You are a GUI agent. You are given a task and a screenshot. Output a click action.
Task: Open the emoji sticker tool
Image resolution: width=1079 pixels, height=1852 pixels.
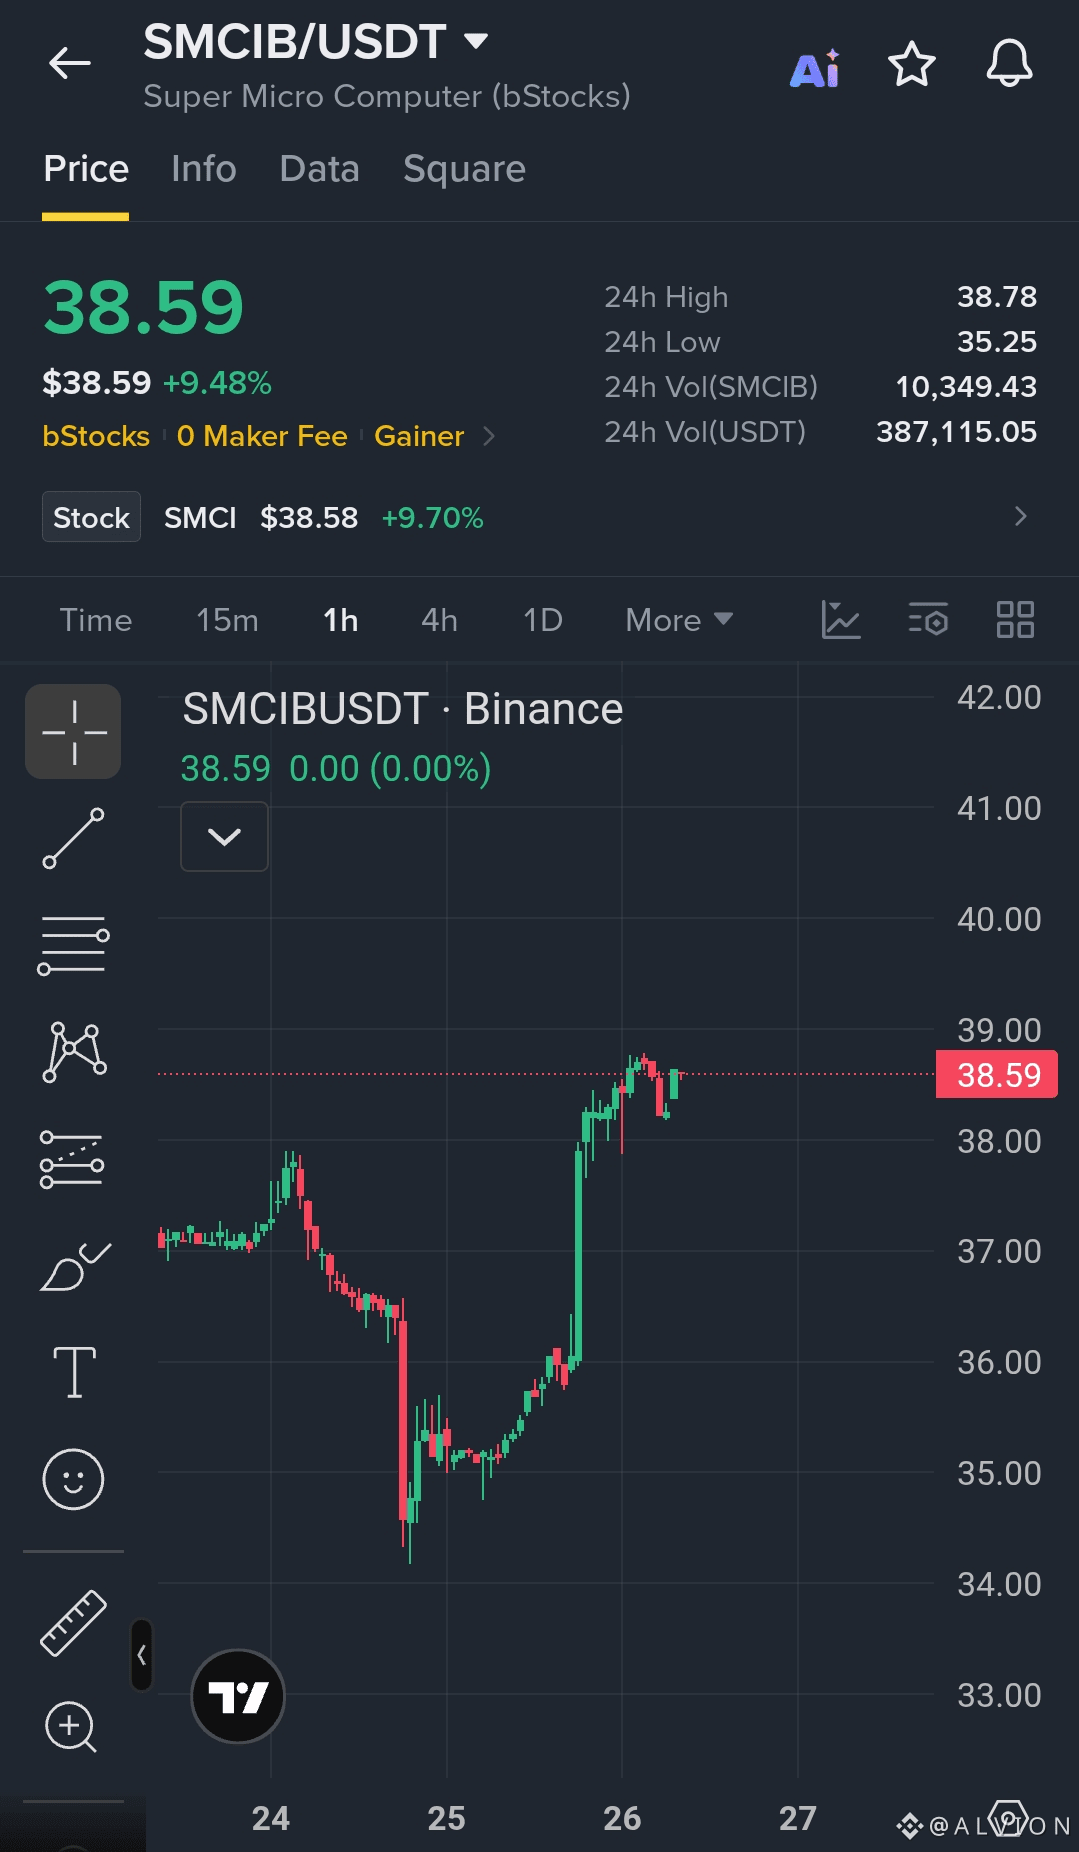point(73,1479)
